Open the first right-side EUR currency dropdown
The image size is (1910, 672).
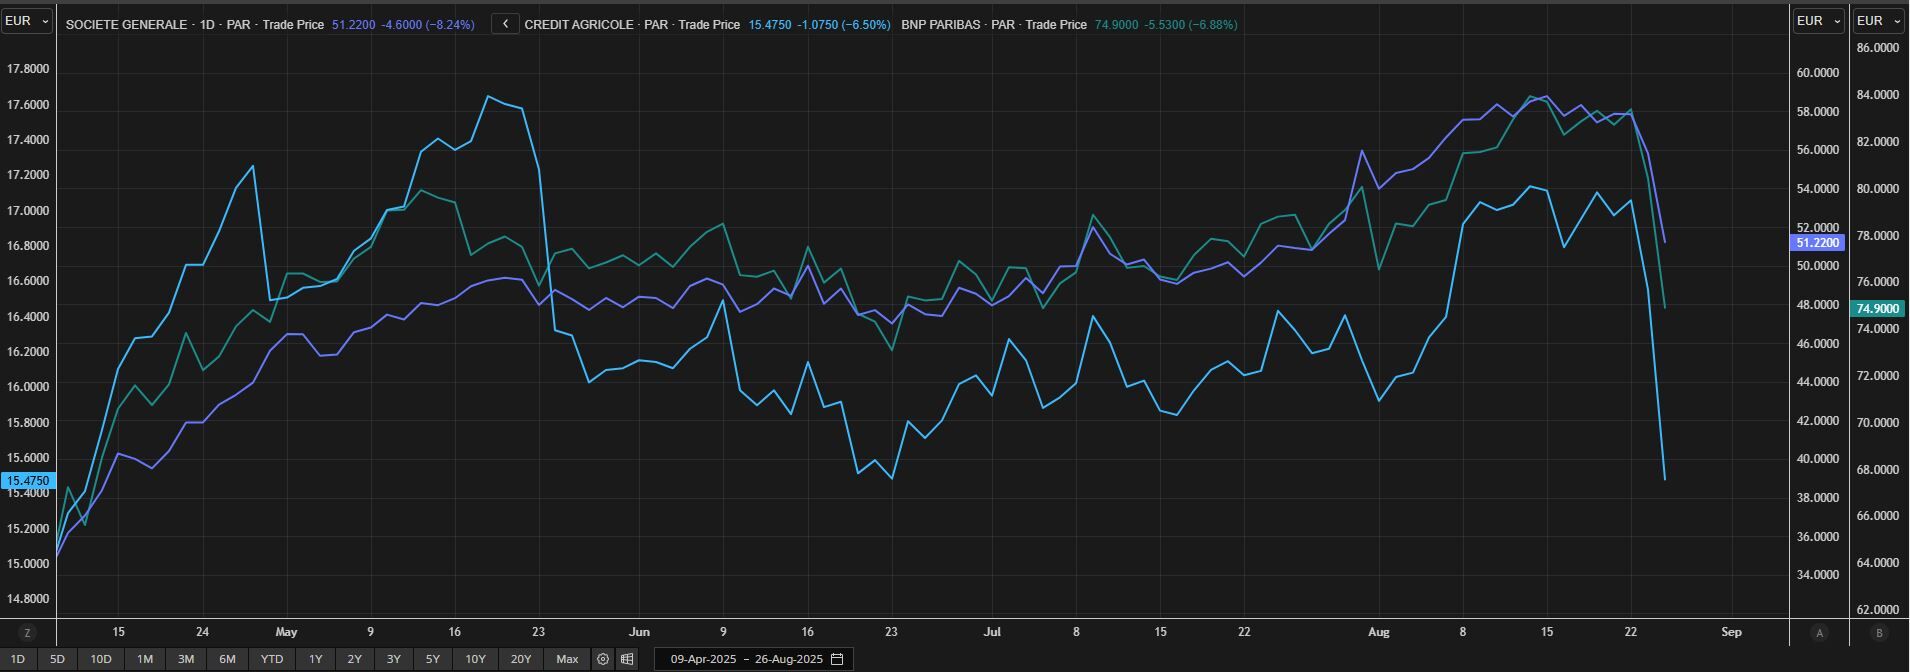(x=1819, y=21)
